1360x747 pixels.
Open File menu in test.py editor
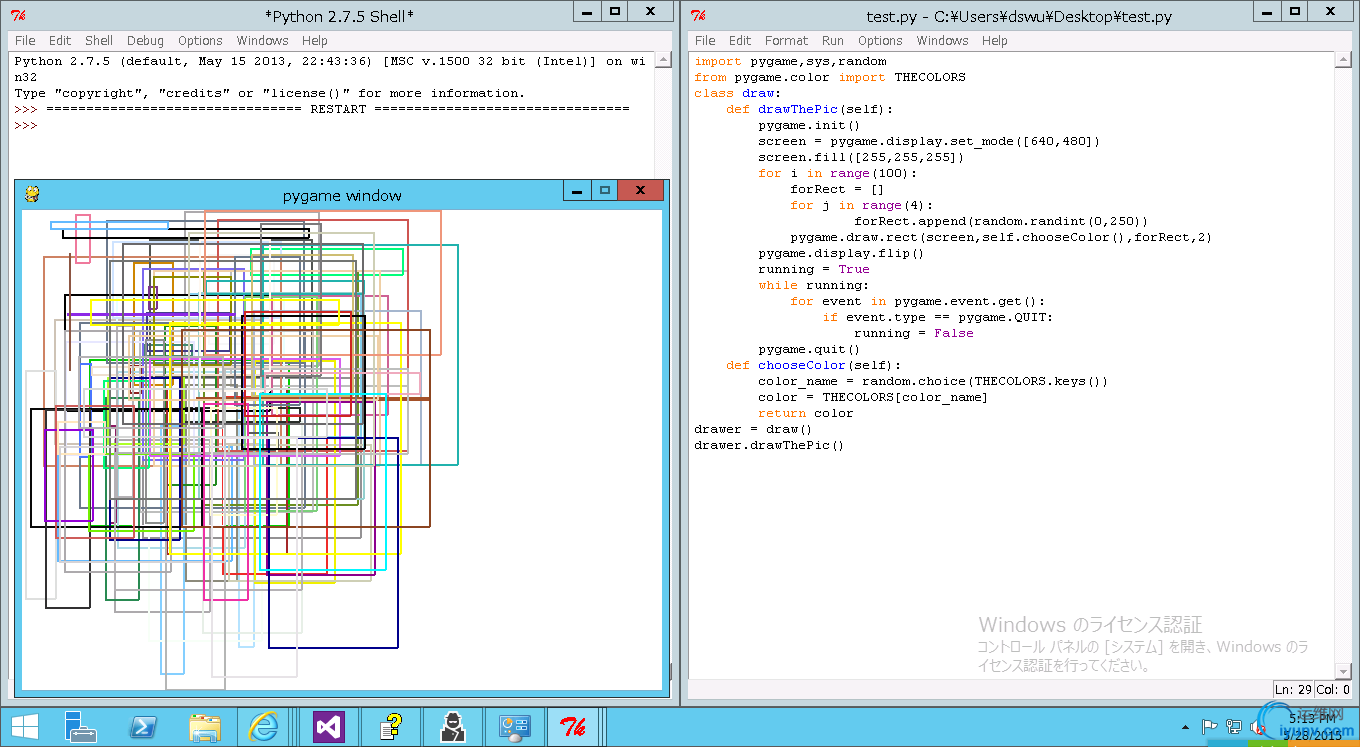pos(705,41)
